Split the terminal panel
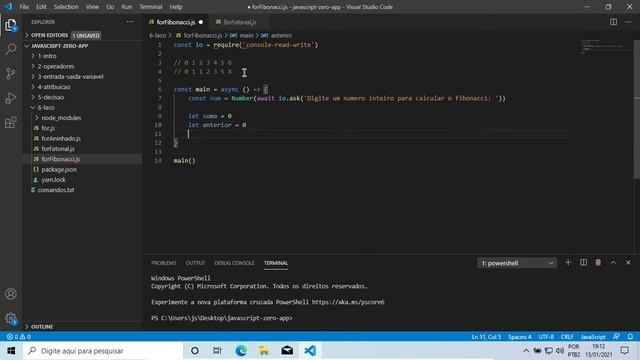The width and height of the screenshot is (640, 360). (x=583, y=262)
